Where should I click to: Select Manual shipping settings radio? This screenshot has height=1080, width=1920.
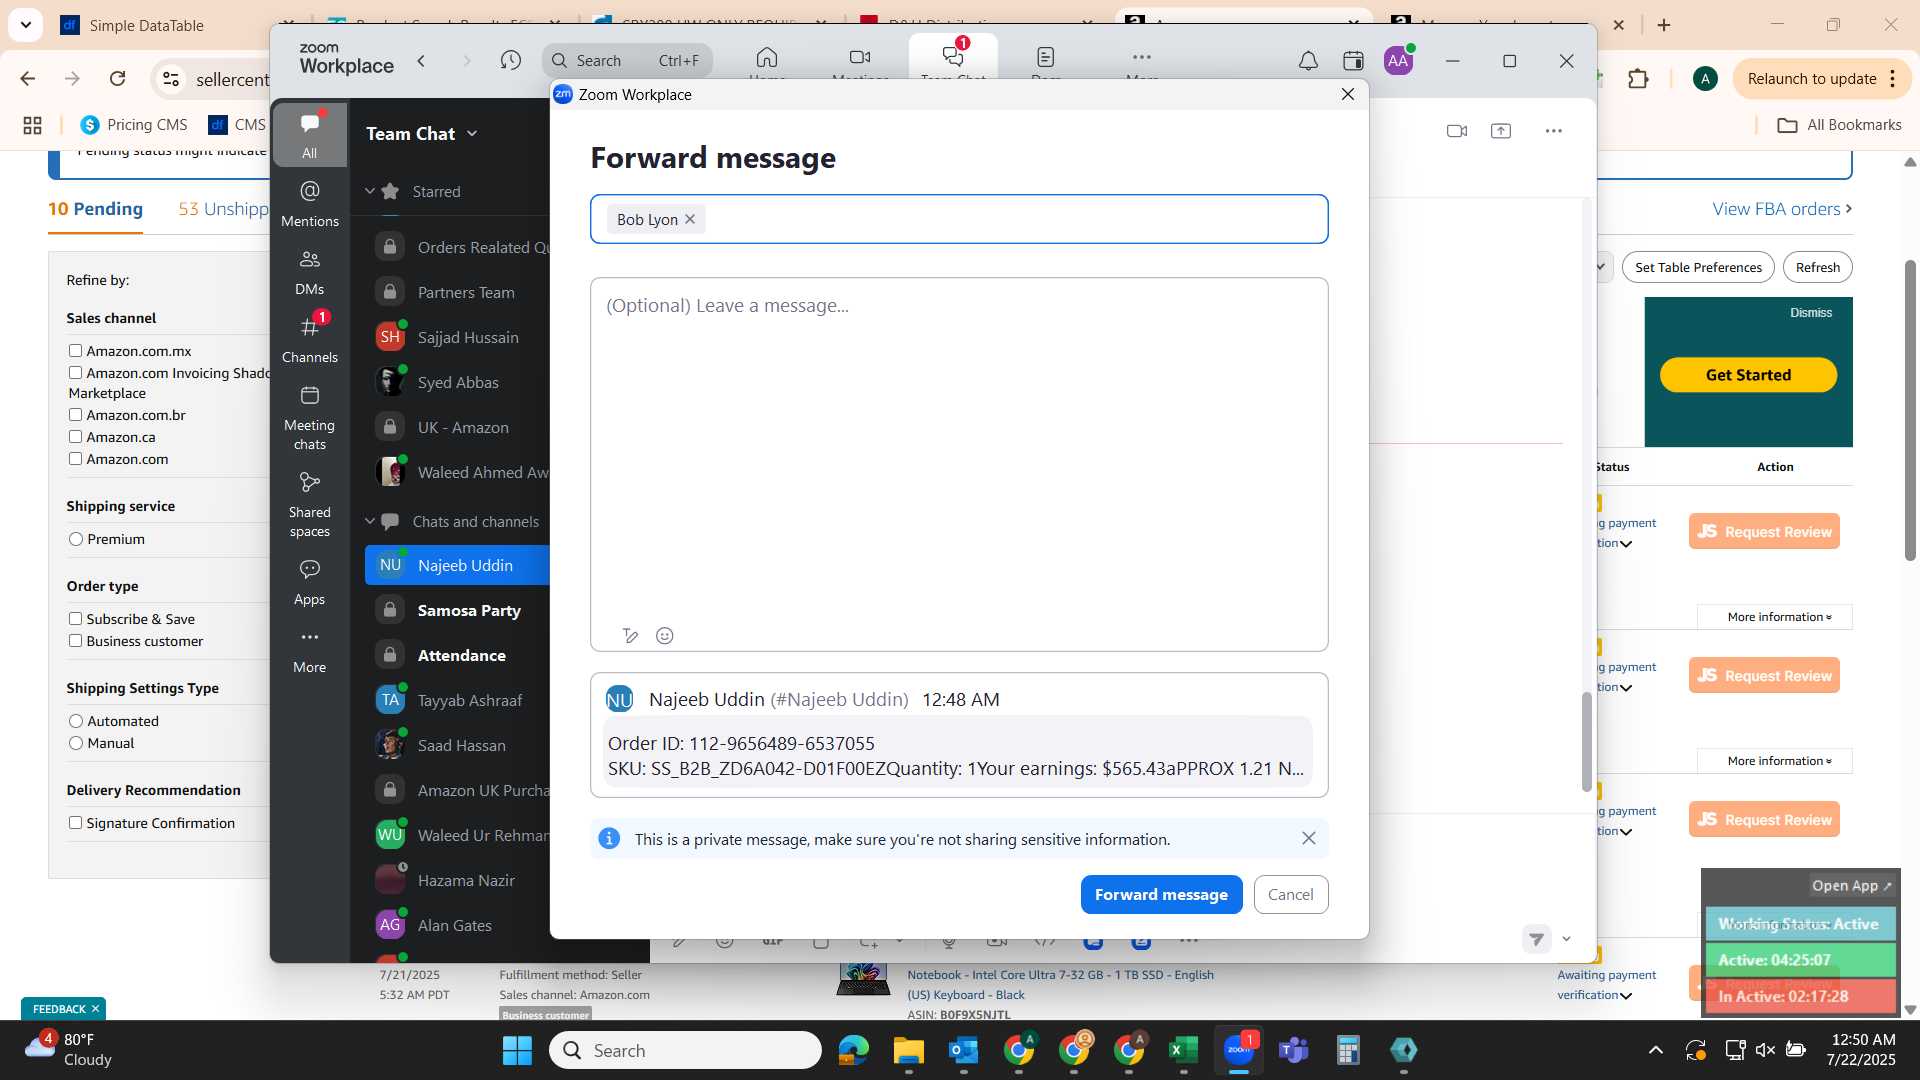click(x=76, y=743)
